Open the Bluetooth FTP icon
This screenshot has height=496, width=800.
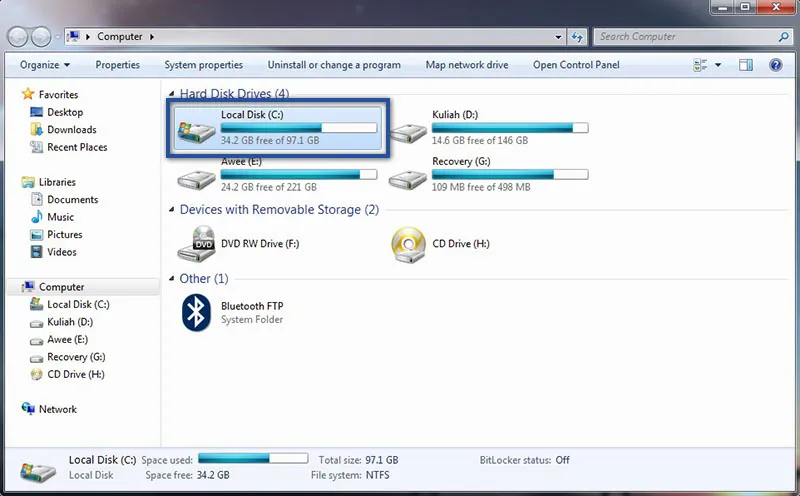[196, 312]
